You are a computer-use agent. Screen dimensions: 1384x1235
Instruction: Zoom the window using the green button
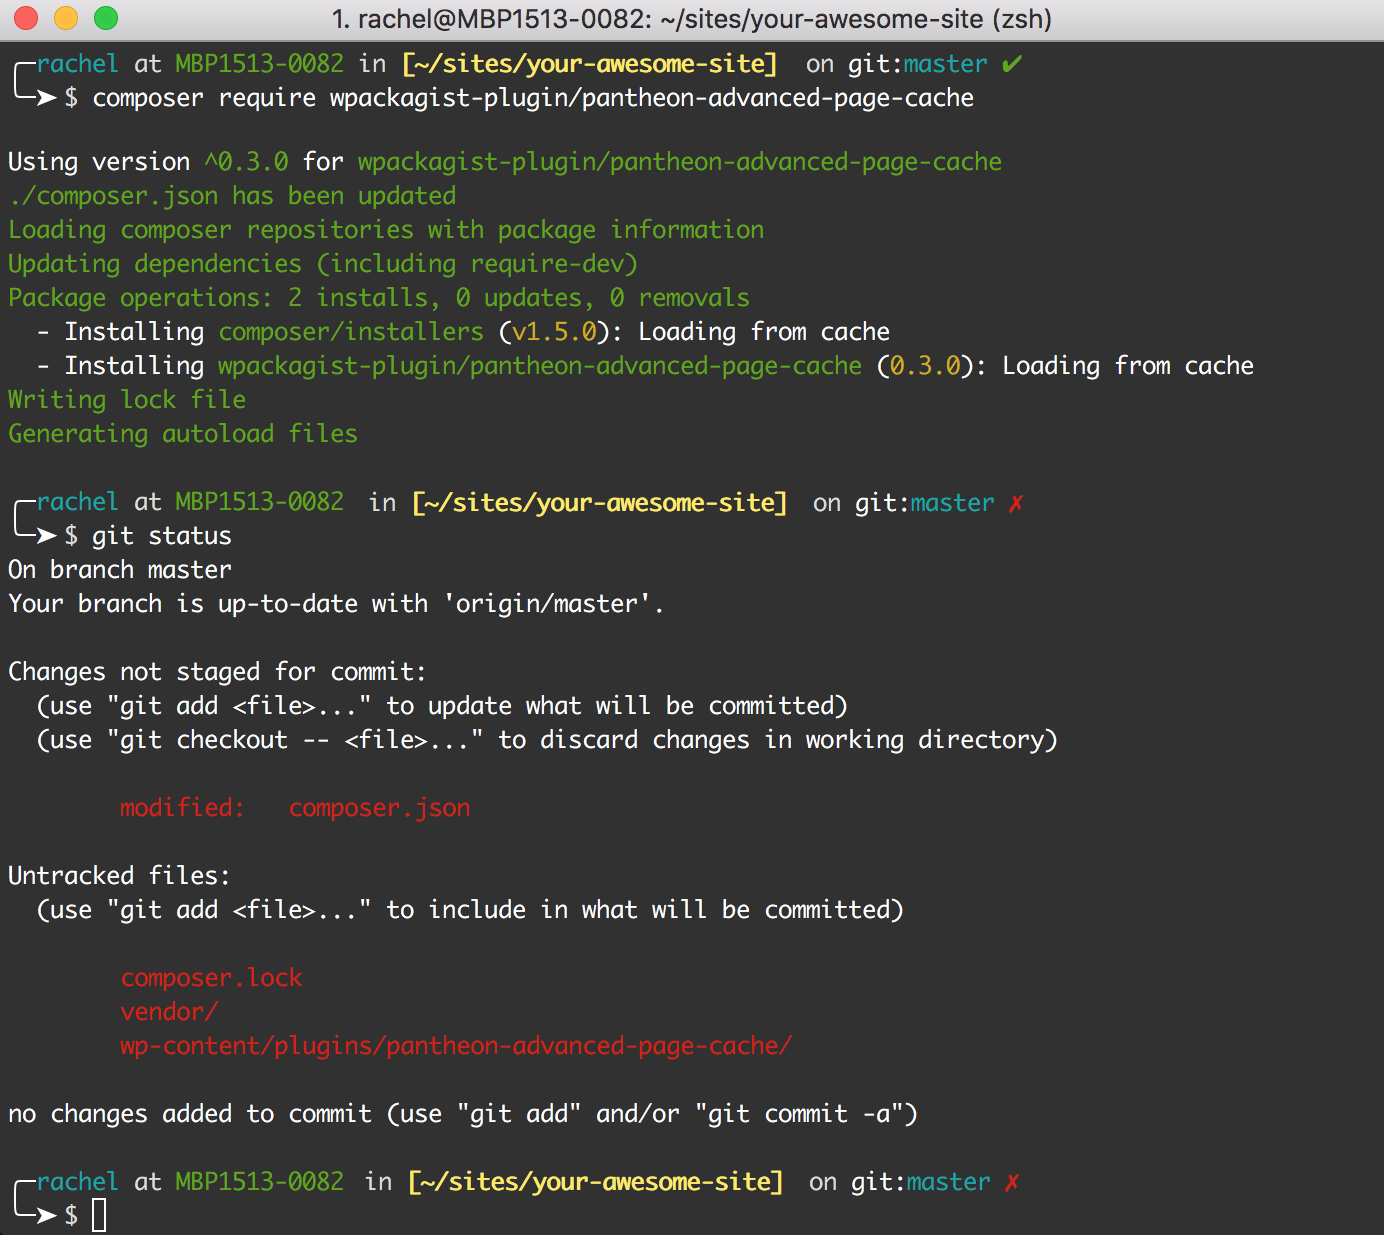coord(106,18)
